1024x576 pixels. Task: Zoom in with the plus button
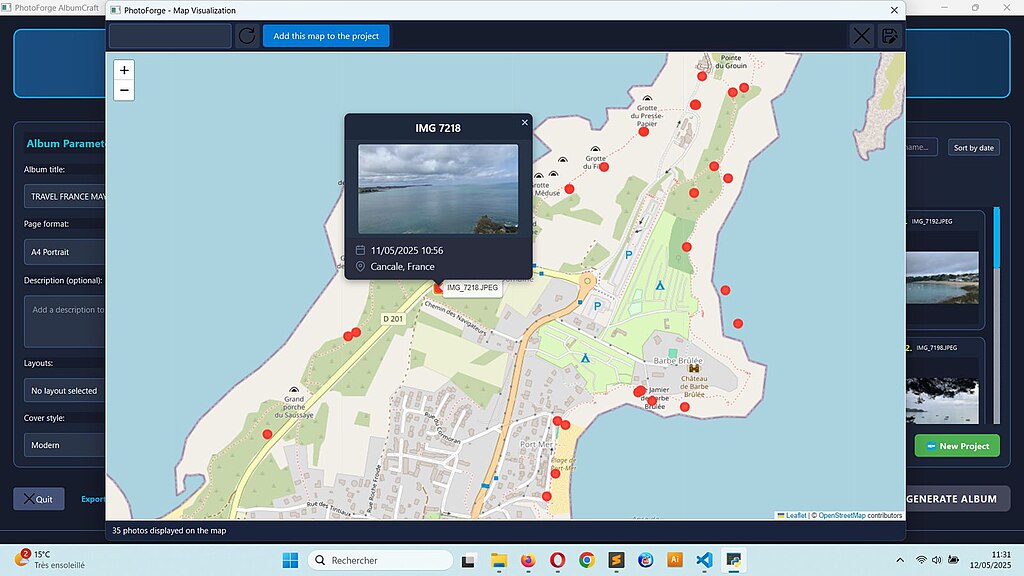tap(124, 70)
